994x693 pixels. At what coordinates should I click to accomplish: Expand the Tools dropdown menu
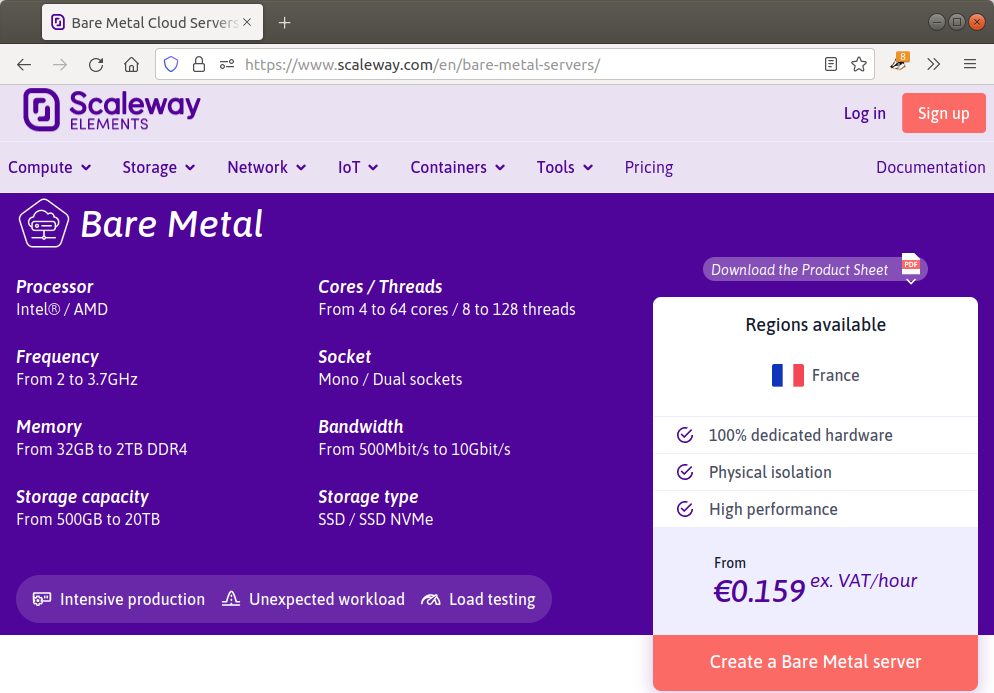tap(565, 167)
